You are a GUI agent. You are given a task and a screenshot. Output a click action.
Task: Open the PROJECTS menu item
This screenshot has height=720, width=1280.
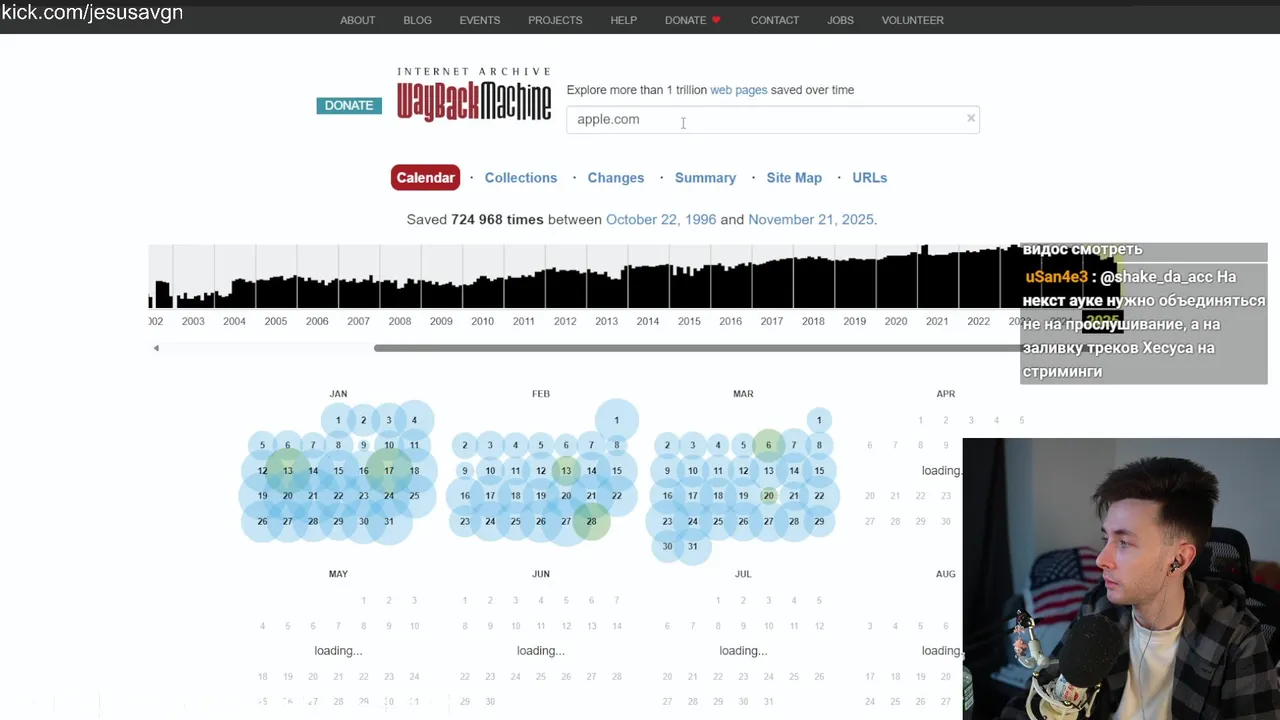[x=555, y=20]
